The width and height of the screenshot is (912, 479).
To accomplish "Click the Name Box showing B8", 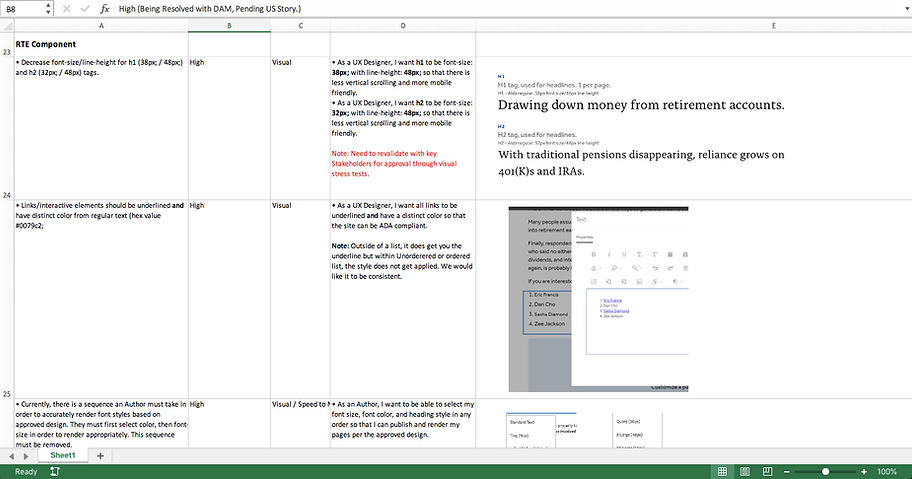I will tap(22, 9).
